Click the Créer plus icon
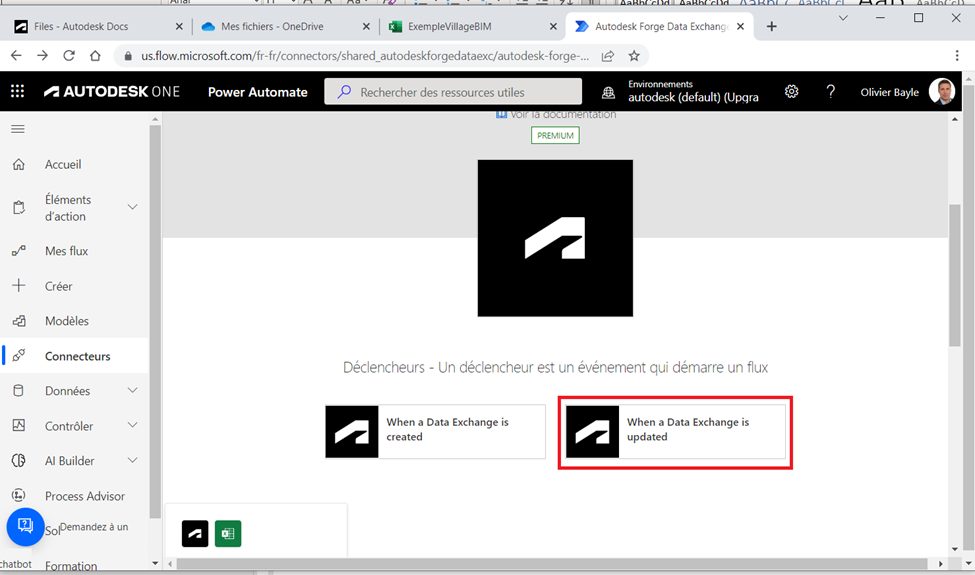This screenshot has height=575, width=975. pos(19,285)
